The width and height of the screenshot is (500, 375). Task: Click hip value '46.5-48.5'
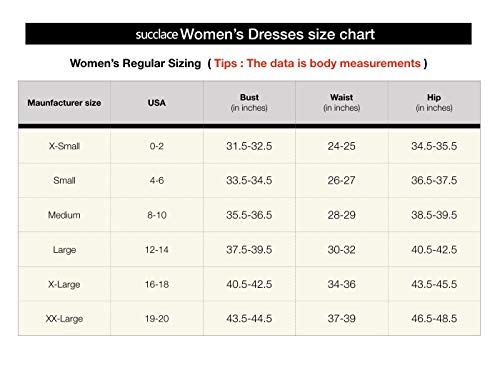click(x=434, y=319)
